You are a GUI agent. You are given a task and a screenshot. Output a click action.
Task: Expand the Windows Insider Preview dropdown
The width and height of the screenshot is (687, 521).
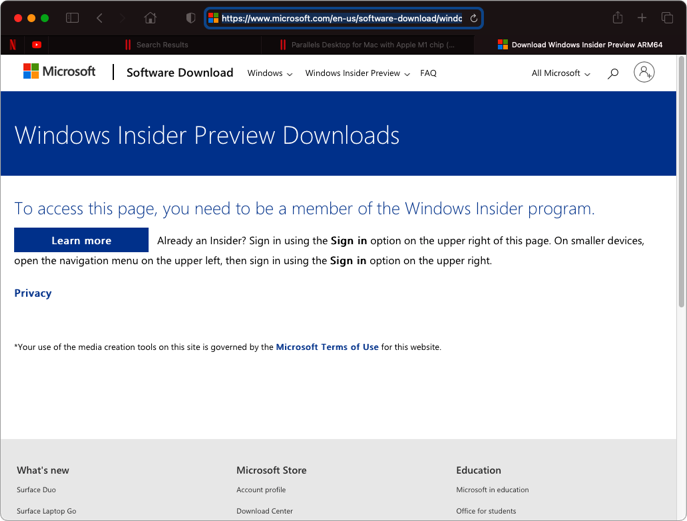pyautogui.click(x=358, y=73)
